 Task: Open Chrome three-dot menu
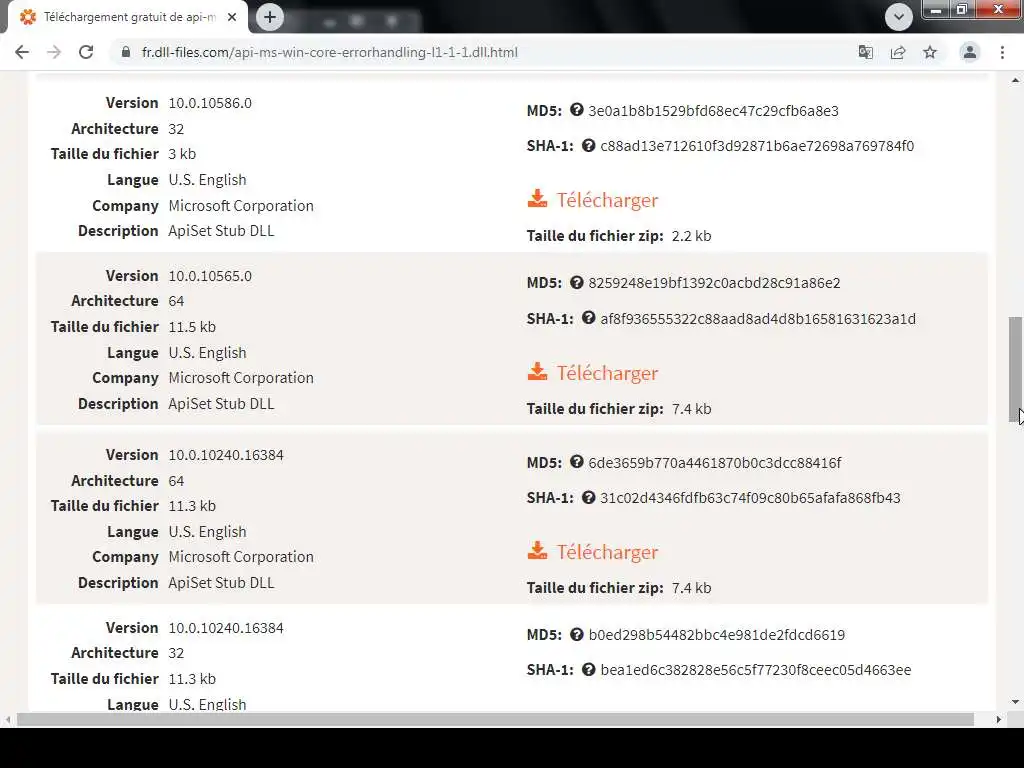1002,52
